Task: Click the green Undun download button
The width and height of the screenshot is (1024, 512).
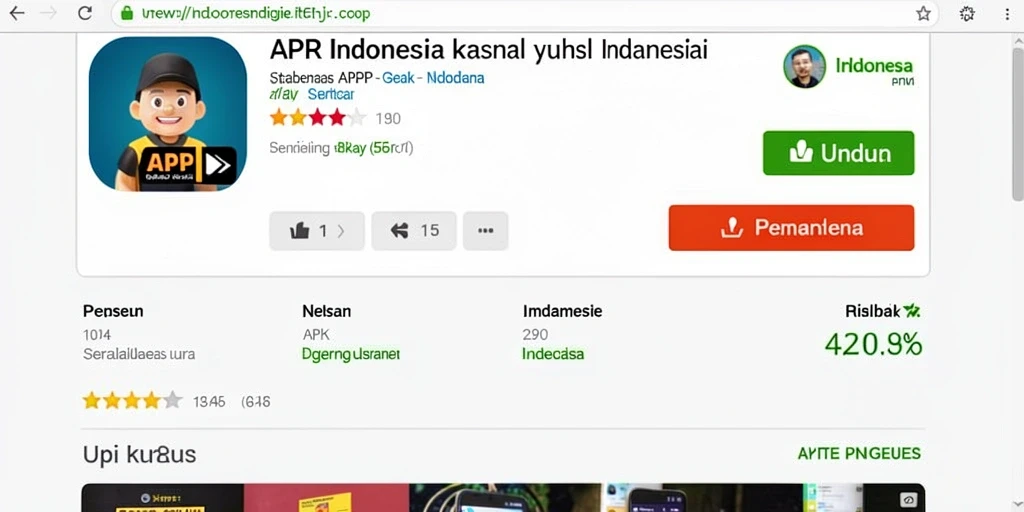Action: coord(839,153)
